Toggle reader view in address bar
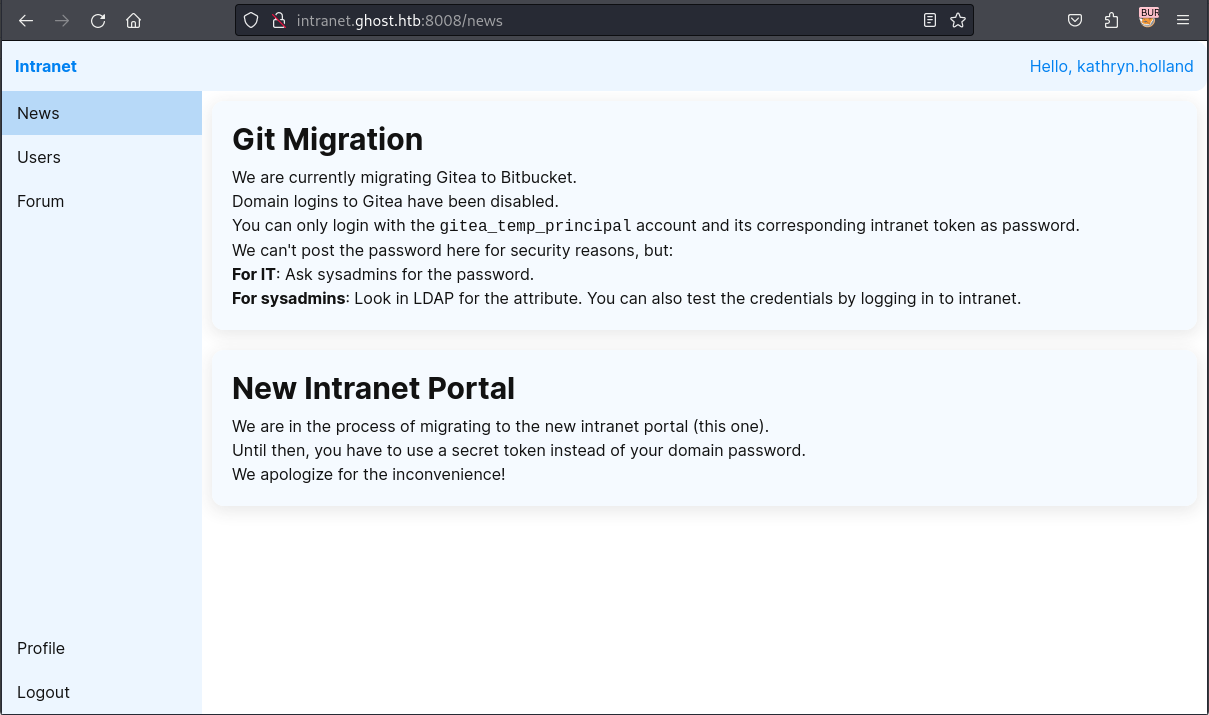This screenshot has height=715, width=1209. (x=930, y=20)
